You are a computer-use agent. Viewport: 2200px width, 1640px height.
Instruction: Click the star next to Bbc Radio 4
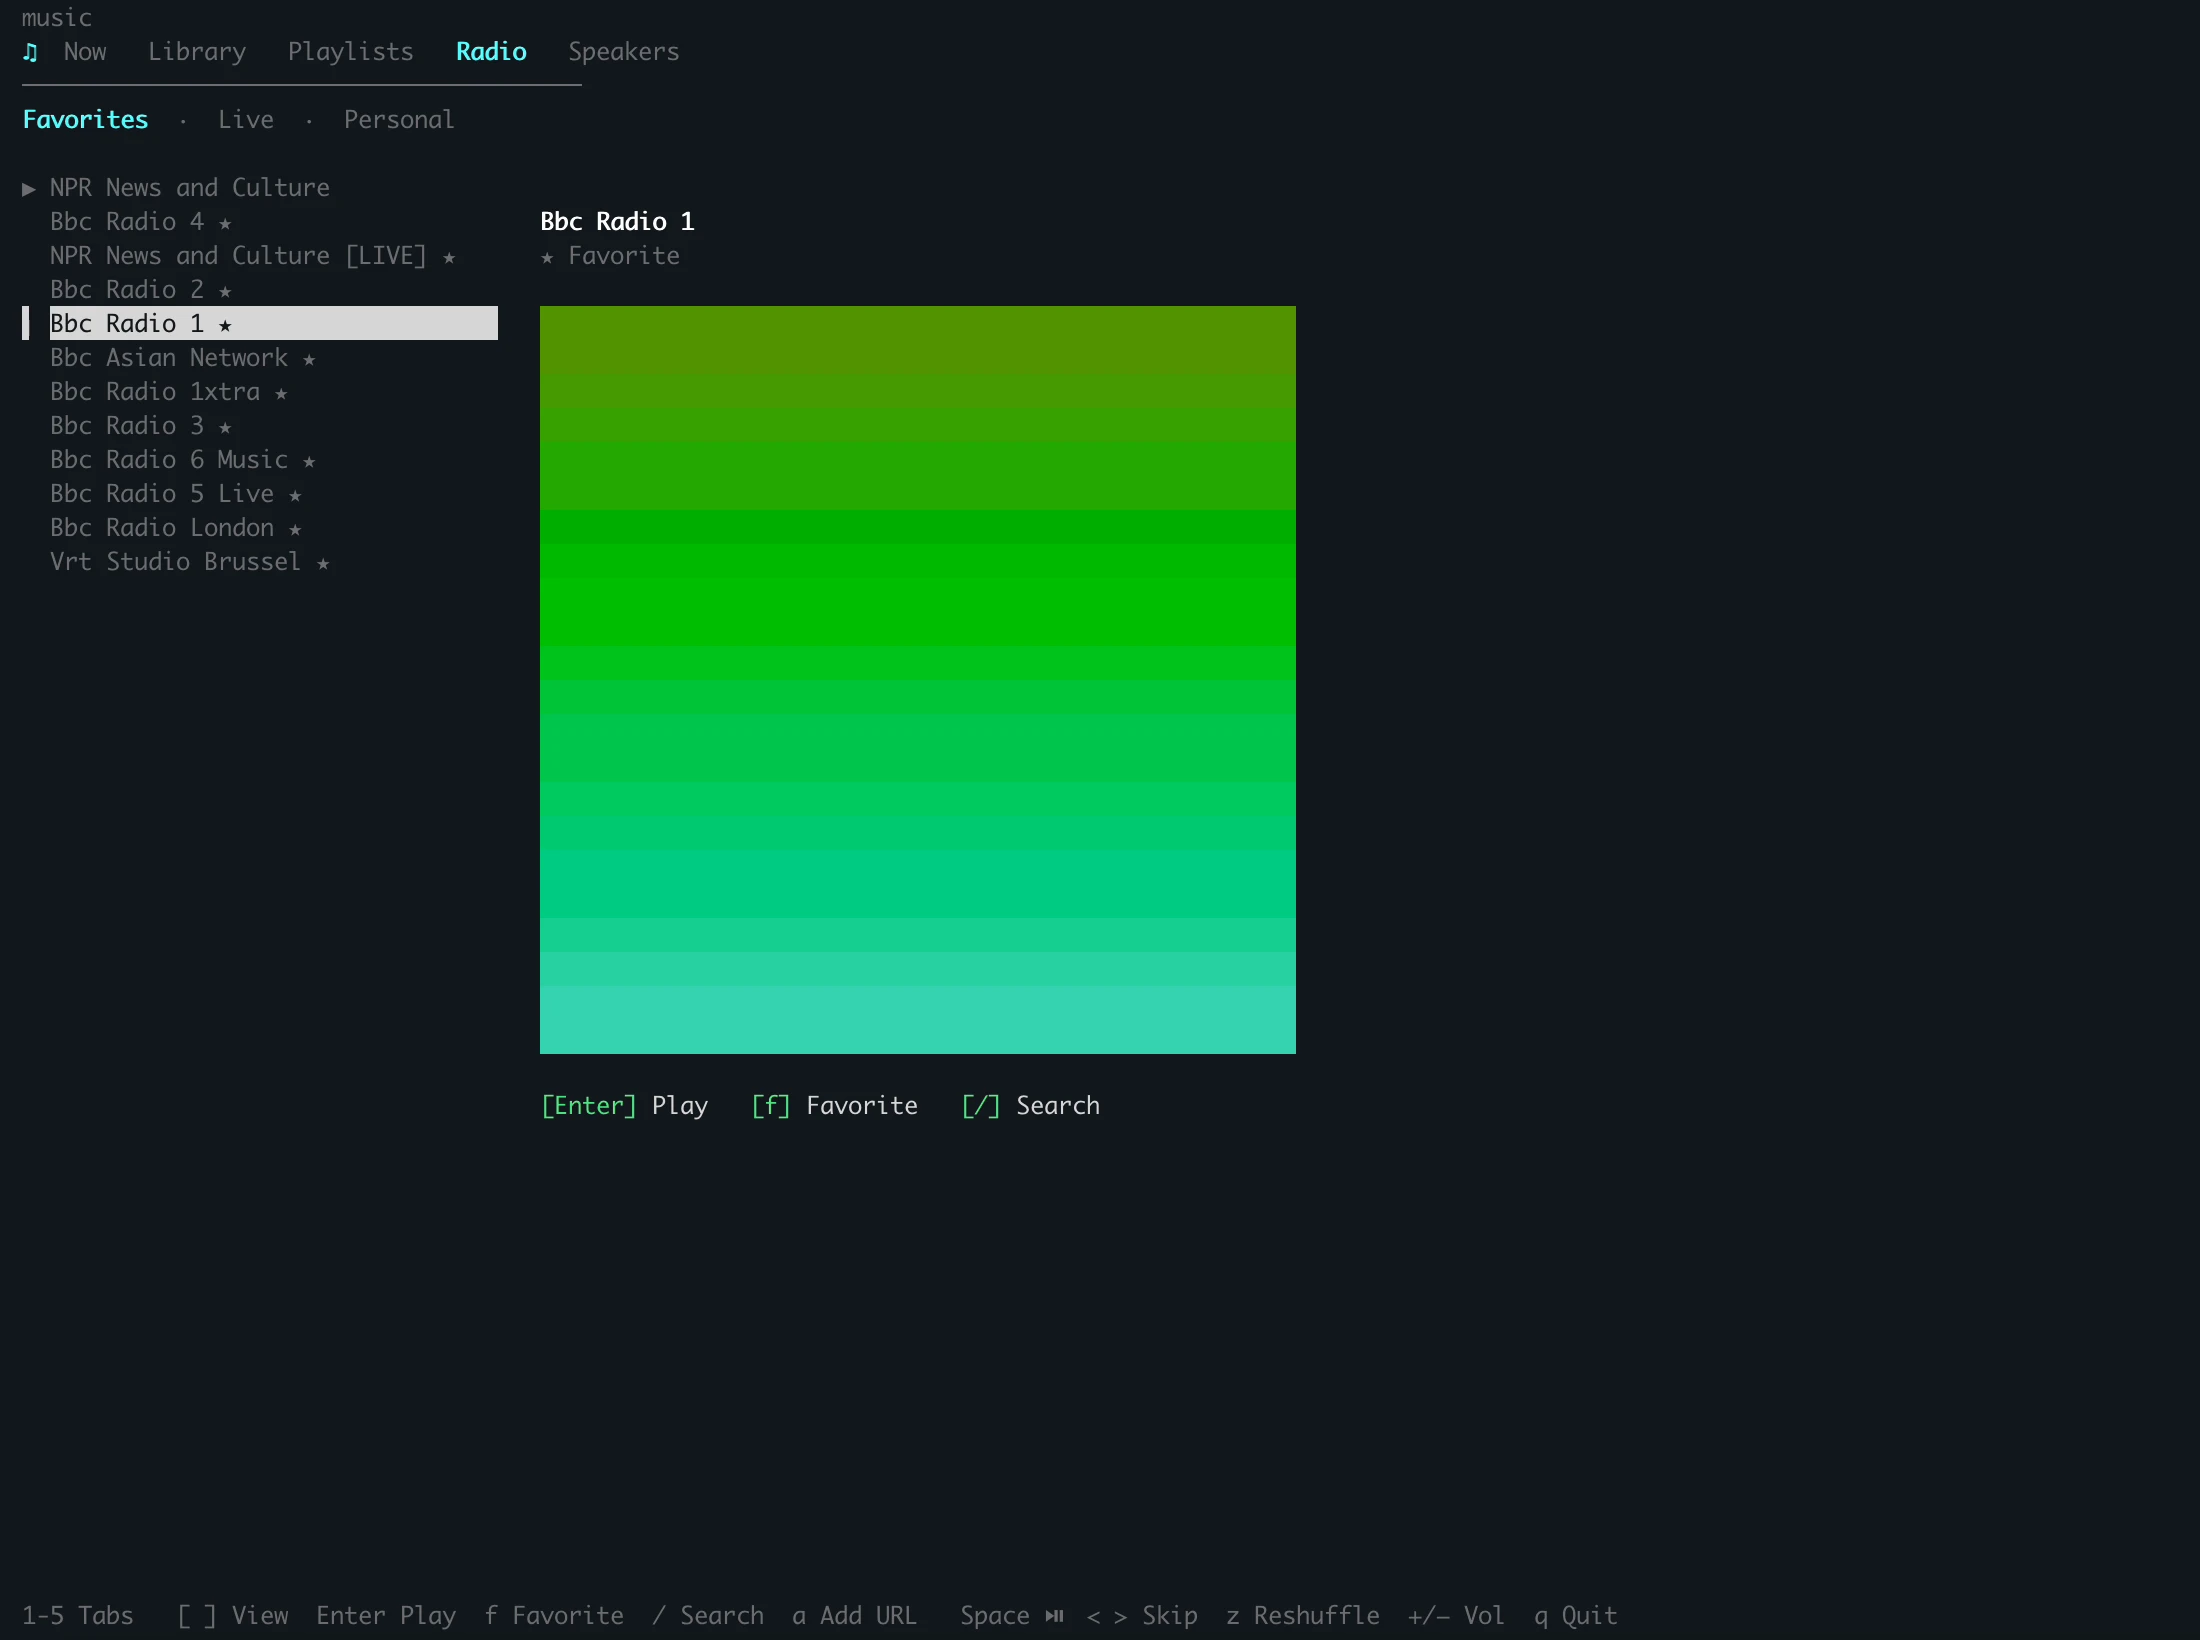(225, 223)
